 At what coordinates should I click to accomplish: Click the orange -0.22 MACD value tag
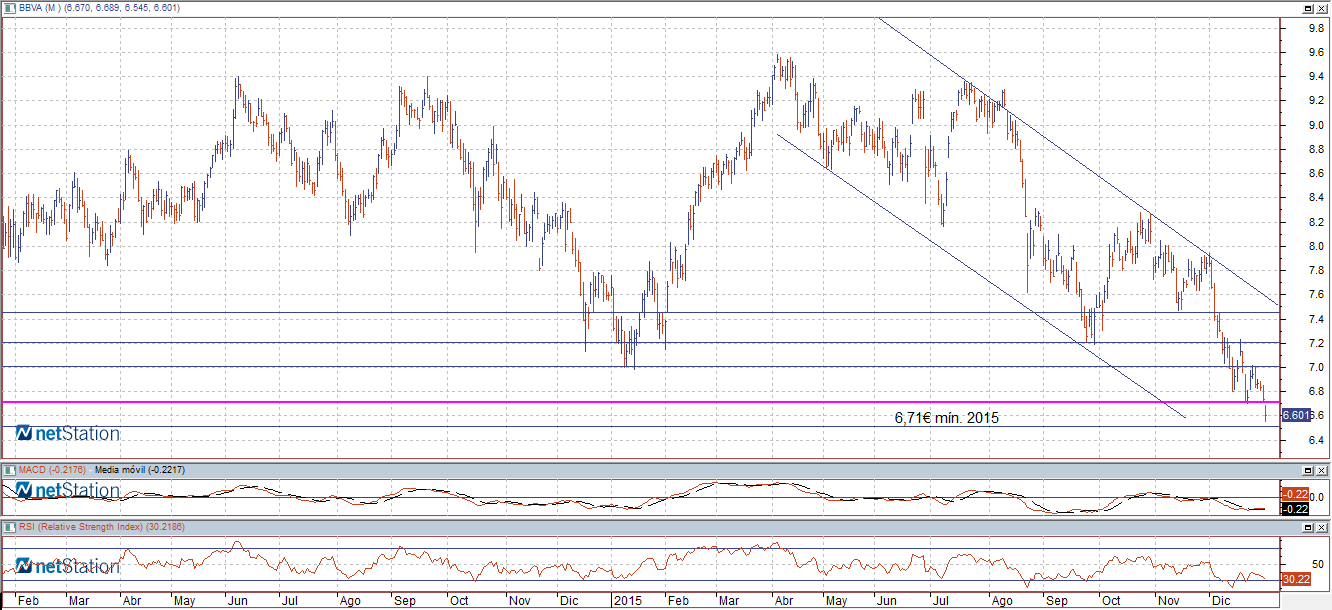(1296, 494)
